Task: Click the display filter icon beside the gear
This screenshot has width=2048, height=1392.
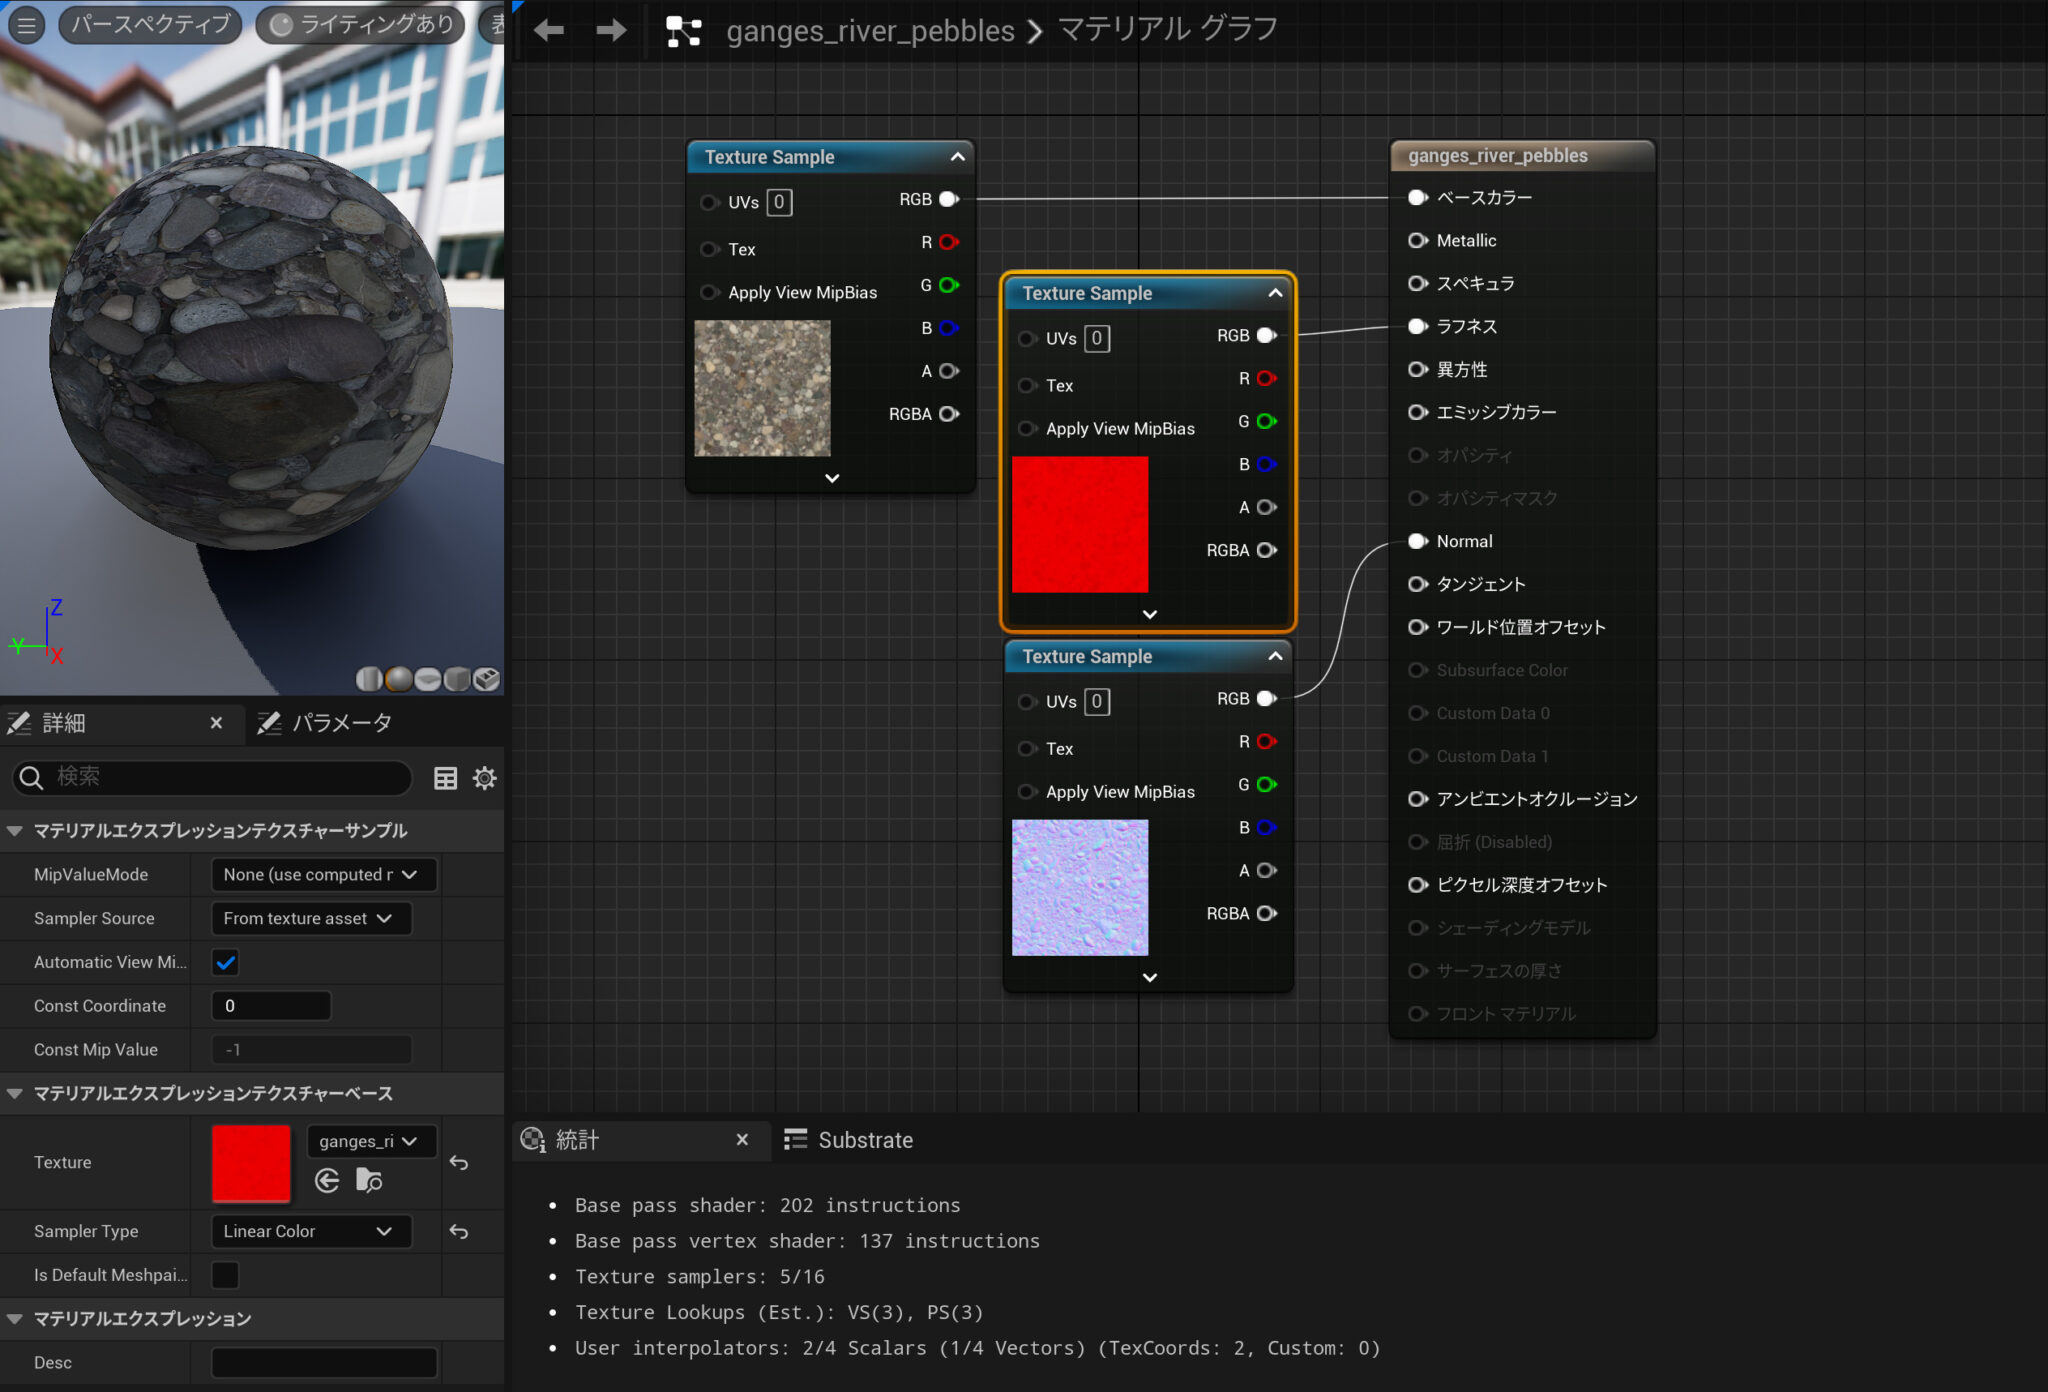Action: point(446,778)
